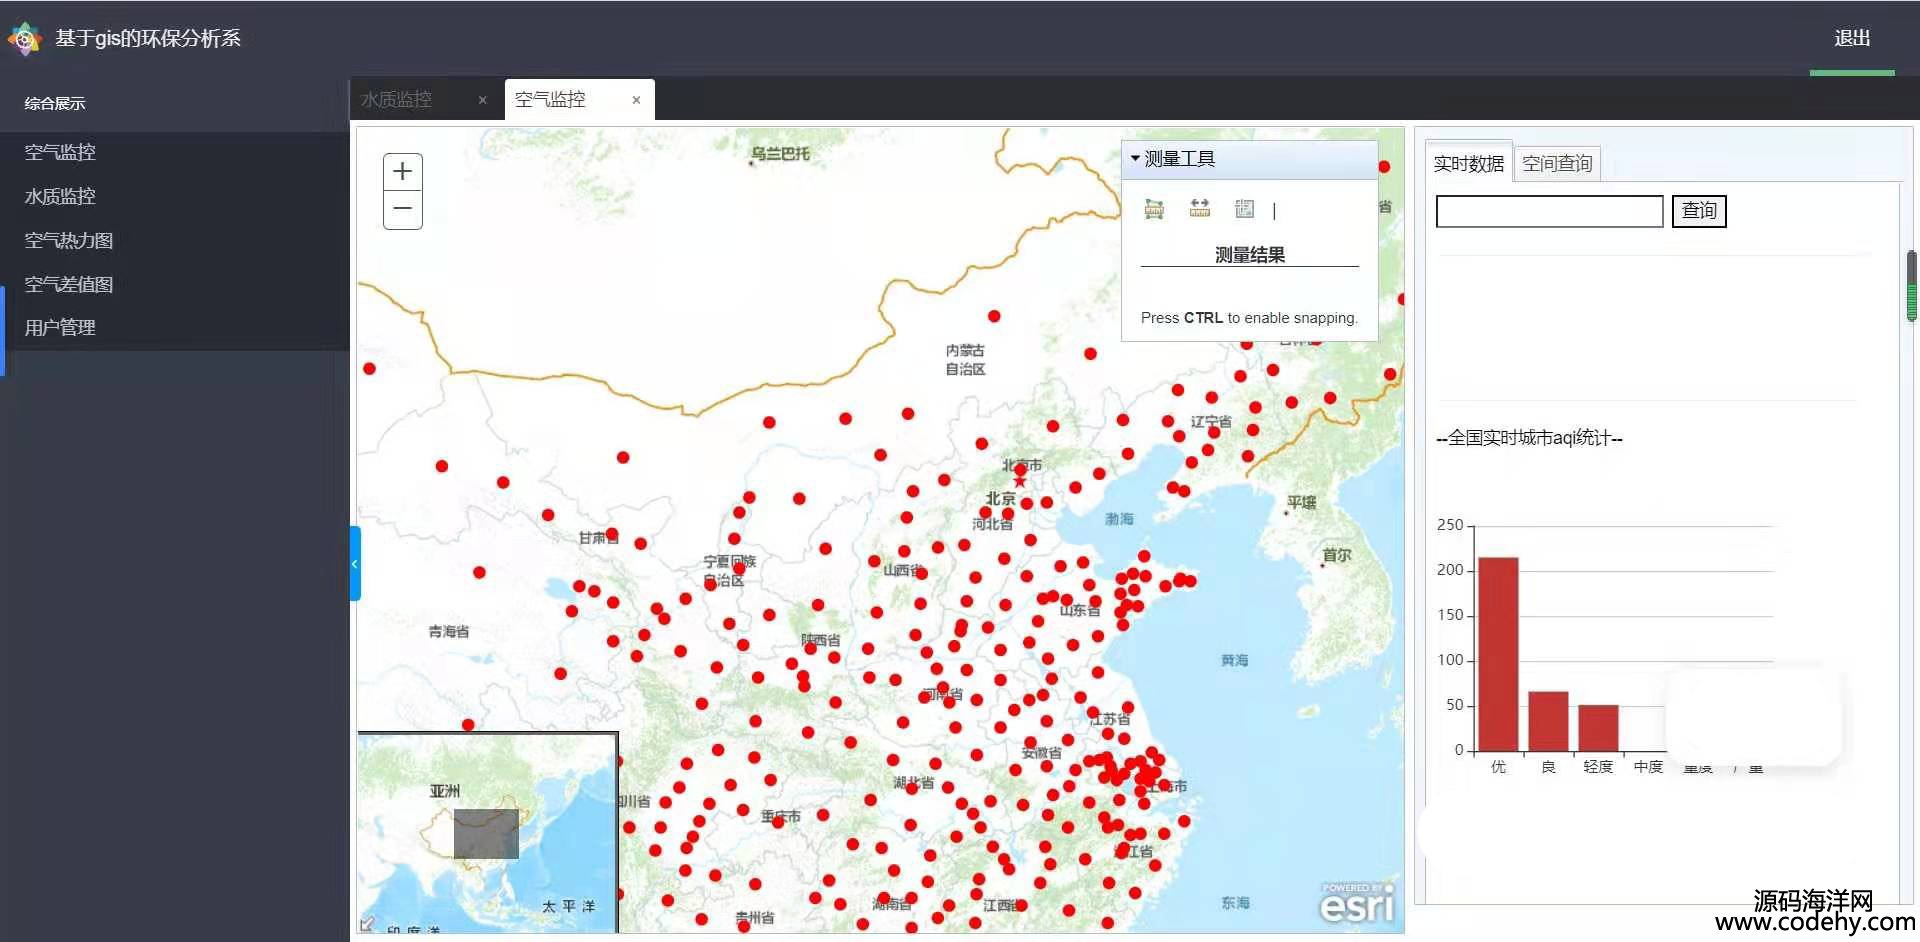Open the 空间查询 tab

pos(1557,163)
